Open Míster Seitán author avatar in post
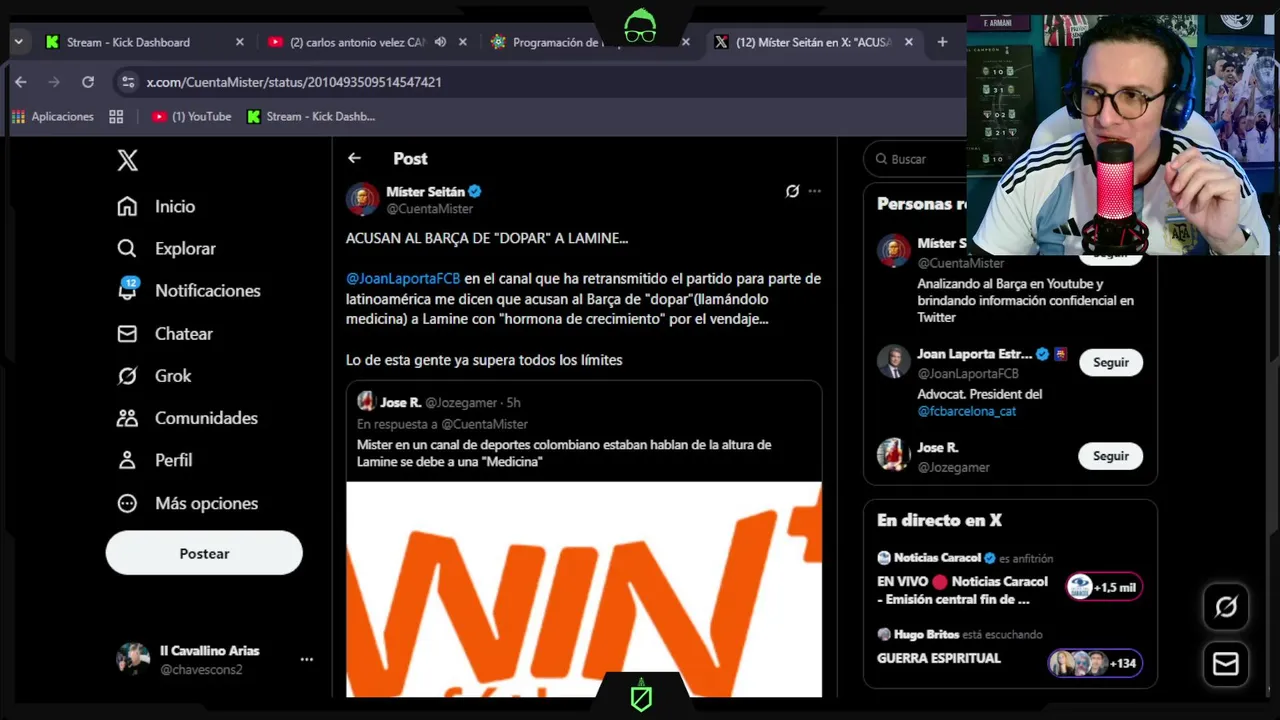The height and width of the screenshot is (720, 1280). tap(363, 199)
